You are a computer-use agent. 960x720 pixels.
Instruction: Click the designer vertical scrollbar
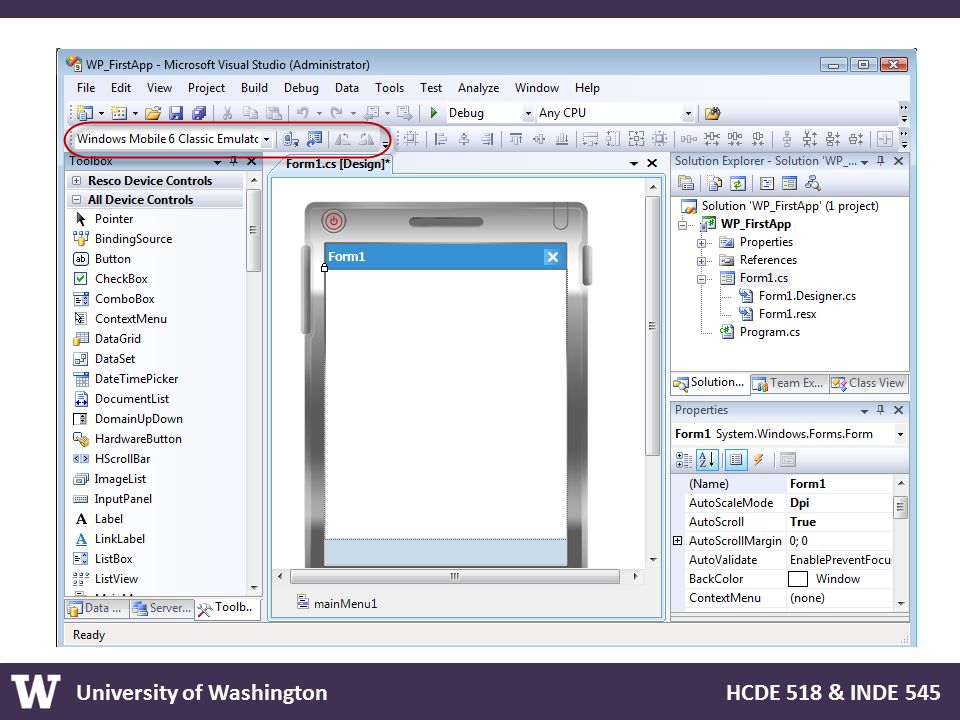652,326
